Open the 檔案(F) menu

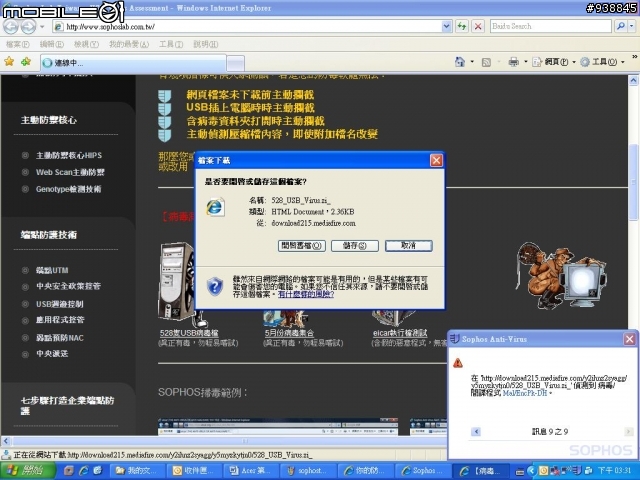[x=18, y=44]
